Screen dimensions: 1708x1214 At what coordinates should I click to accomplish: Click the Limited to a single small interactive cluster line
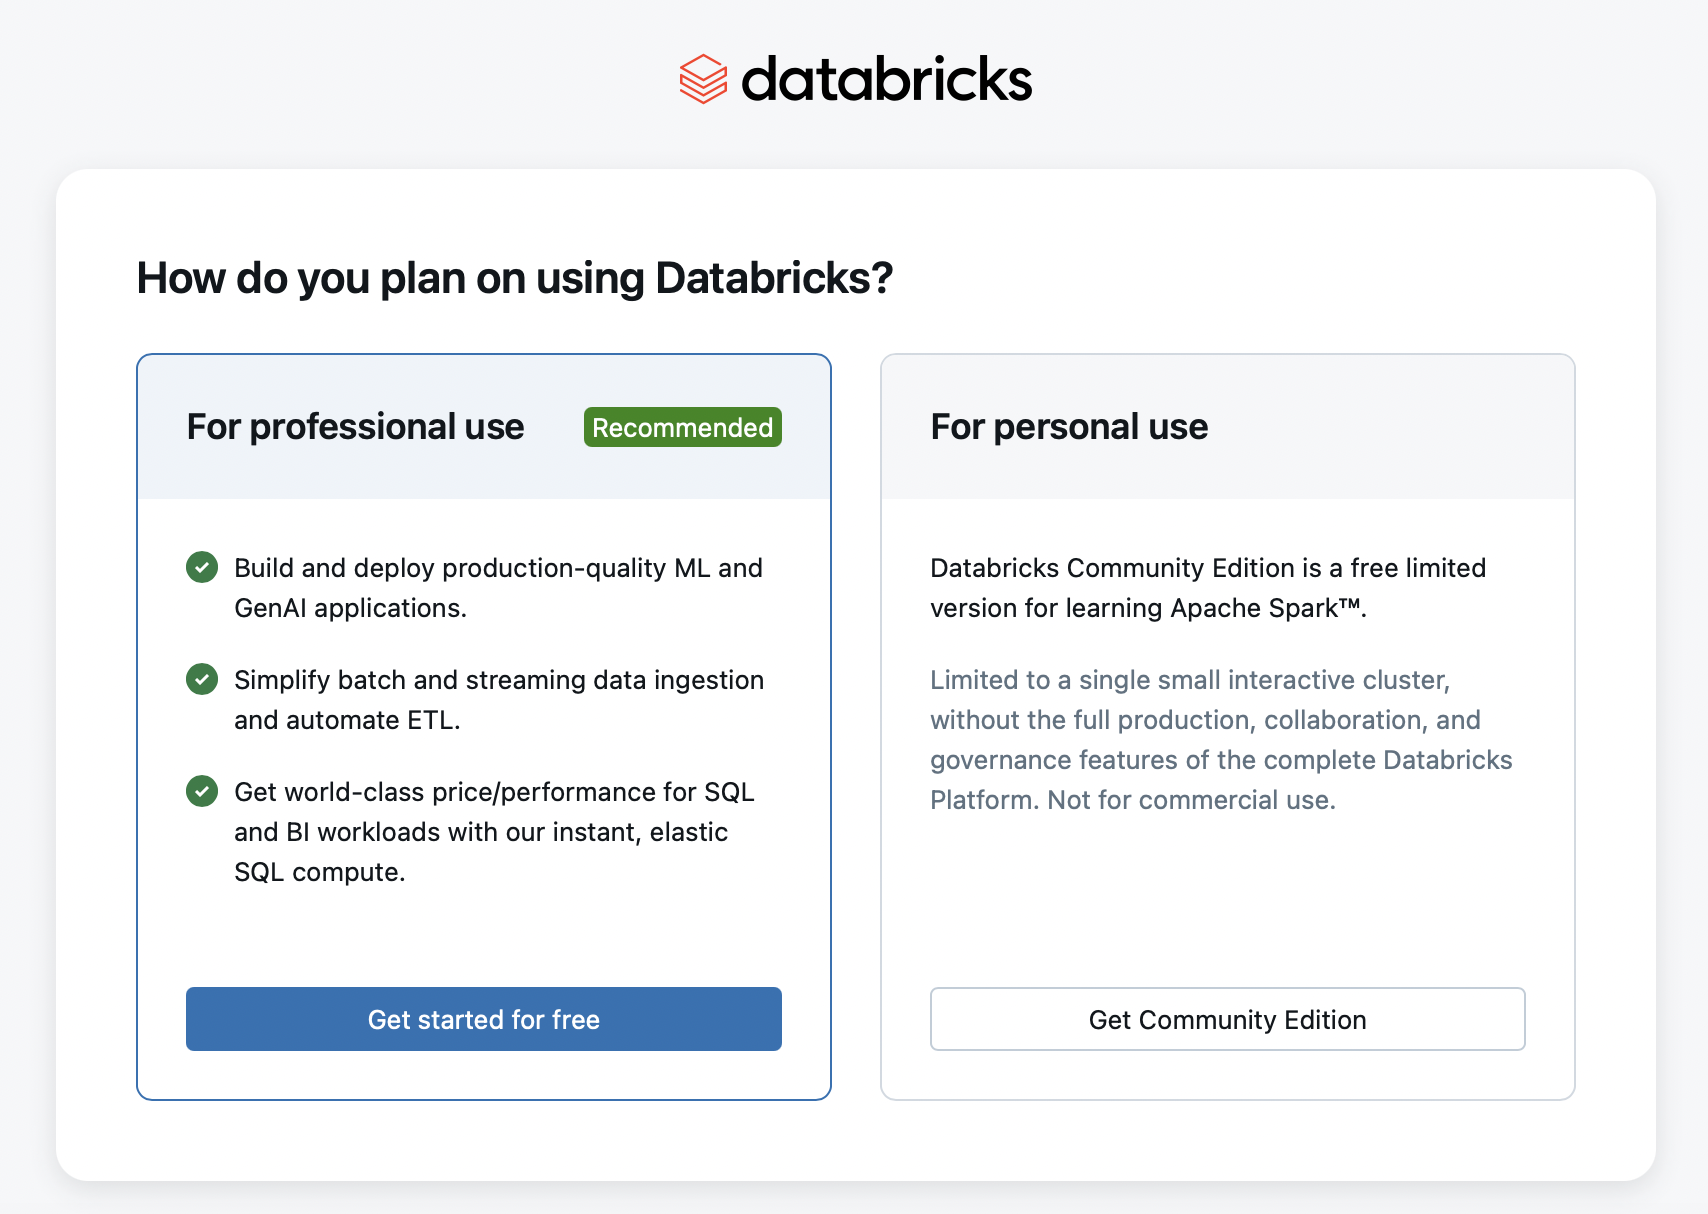click(x=1189, y=680)
